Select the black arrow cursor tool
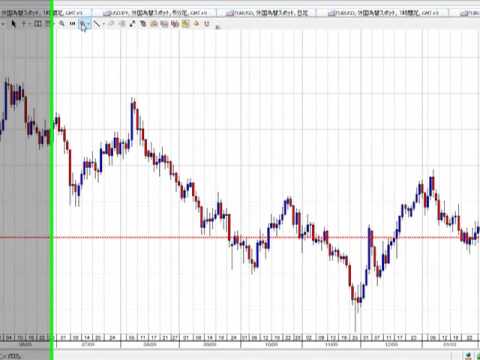This screenshot has height=360, width=480. [13, 24]
